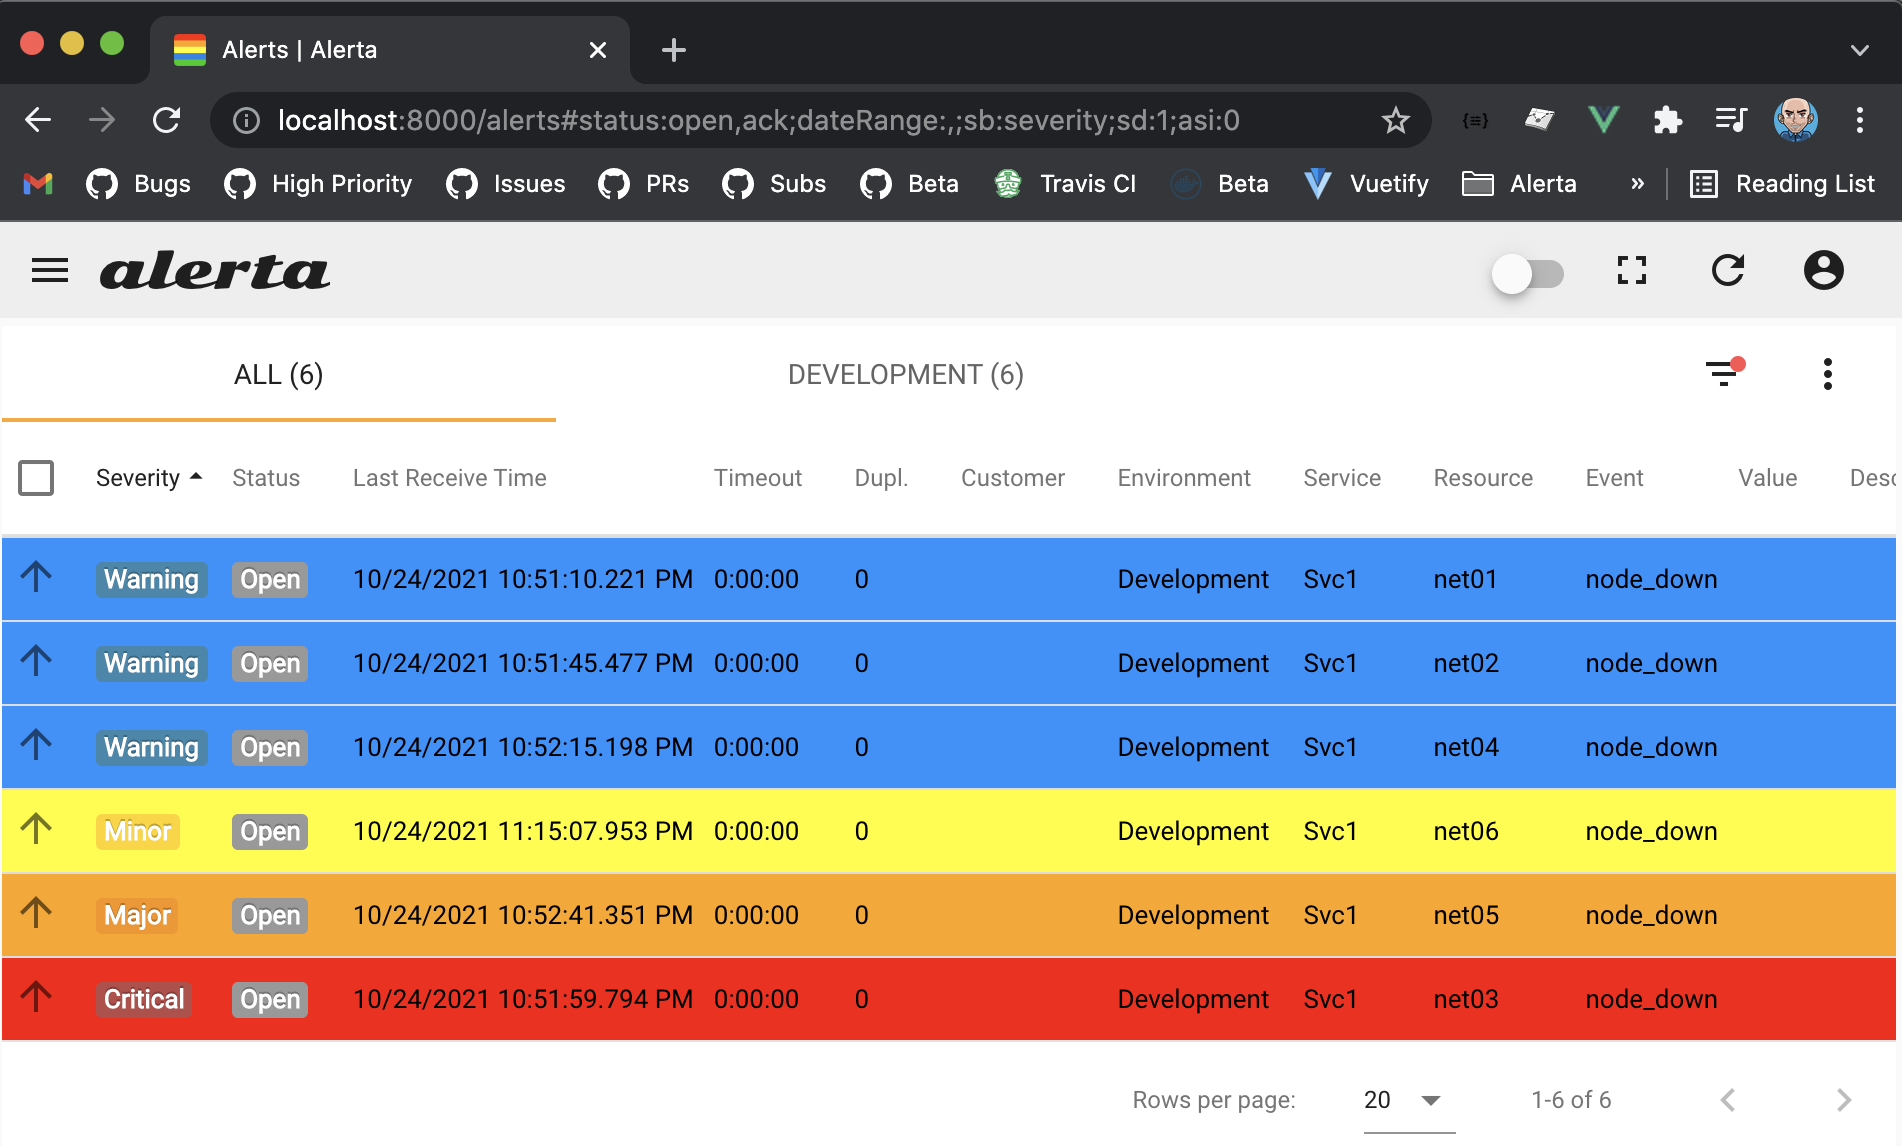Enter fullscreen mode
Screen dimensions: 1902x1146
(x=1632, y=270)
